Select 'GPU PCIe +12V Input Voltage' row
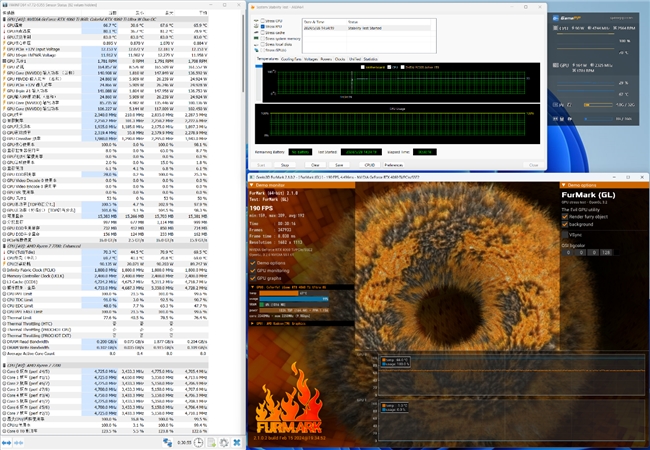 tap(105, 49)
